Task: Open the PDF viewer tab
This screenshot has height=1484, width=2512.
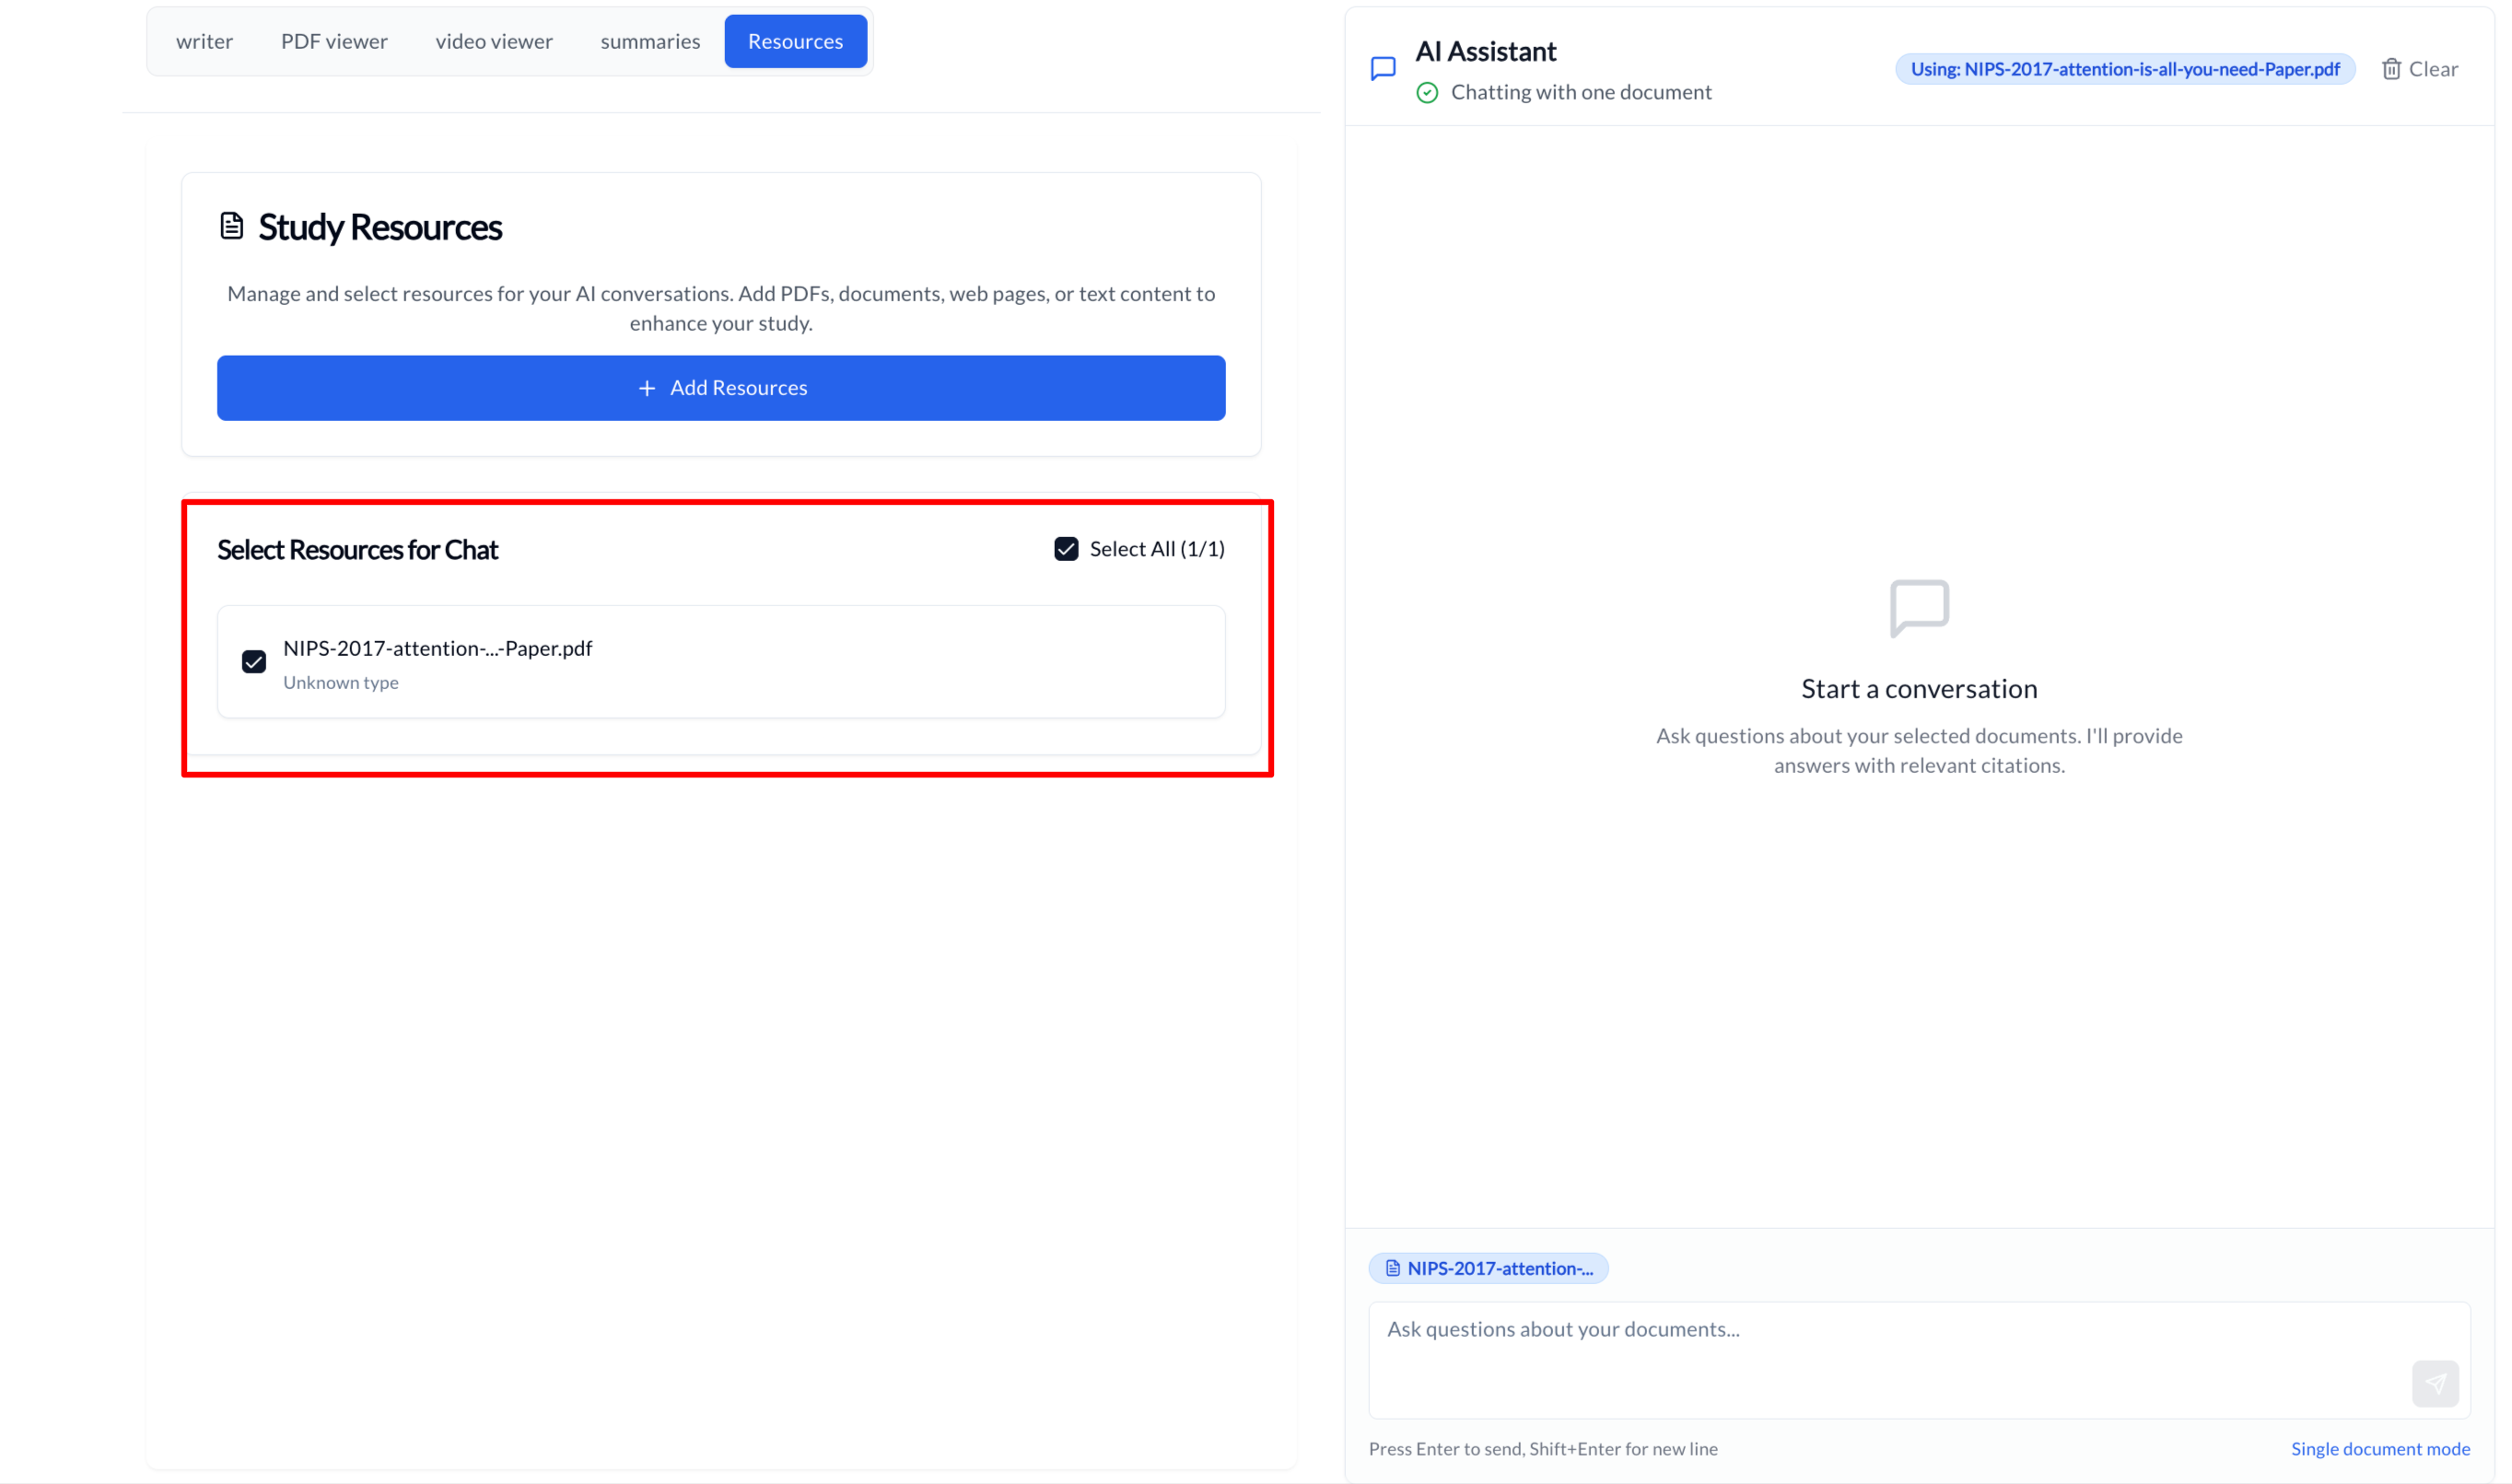Action: 334,41
